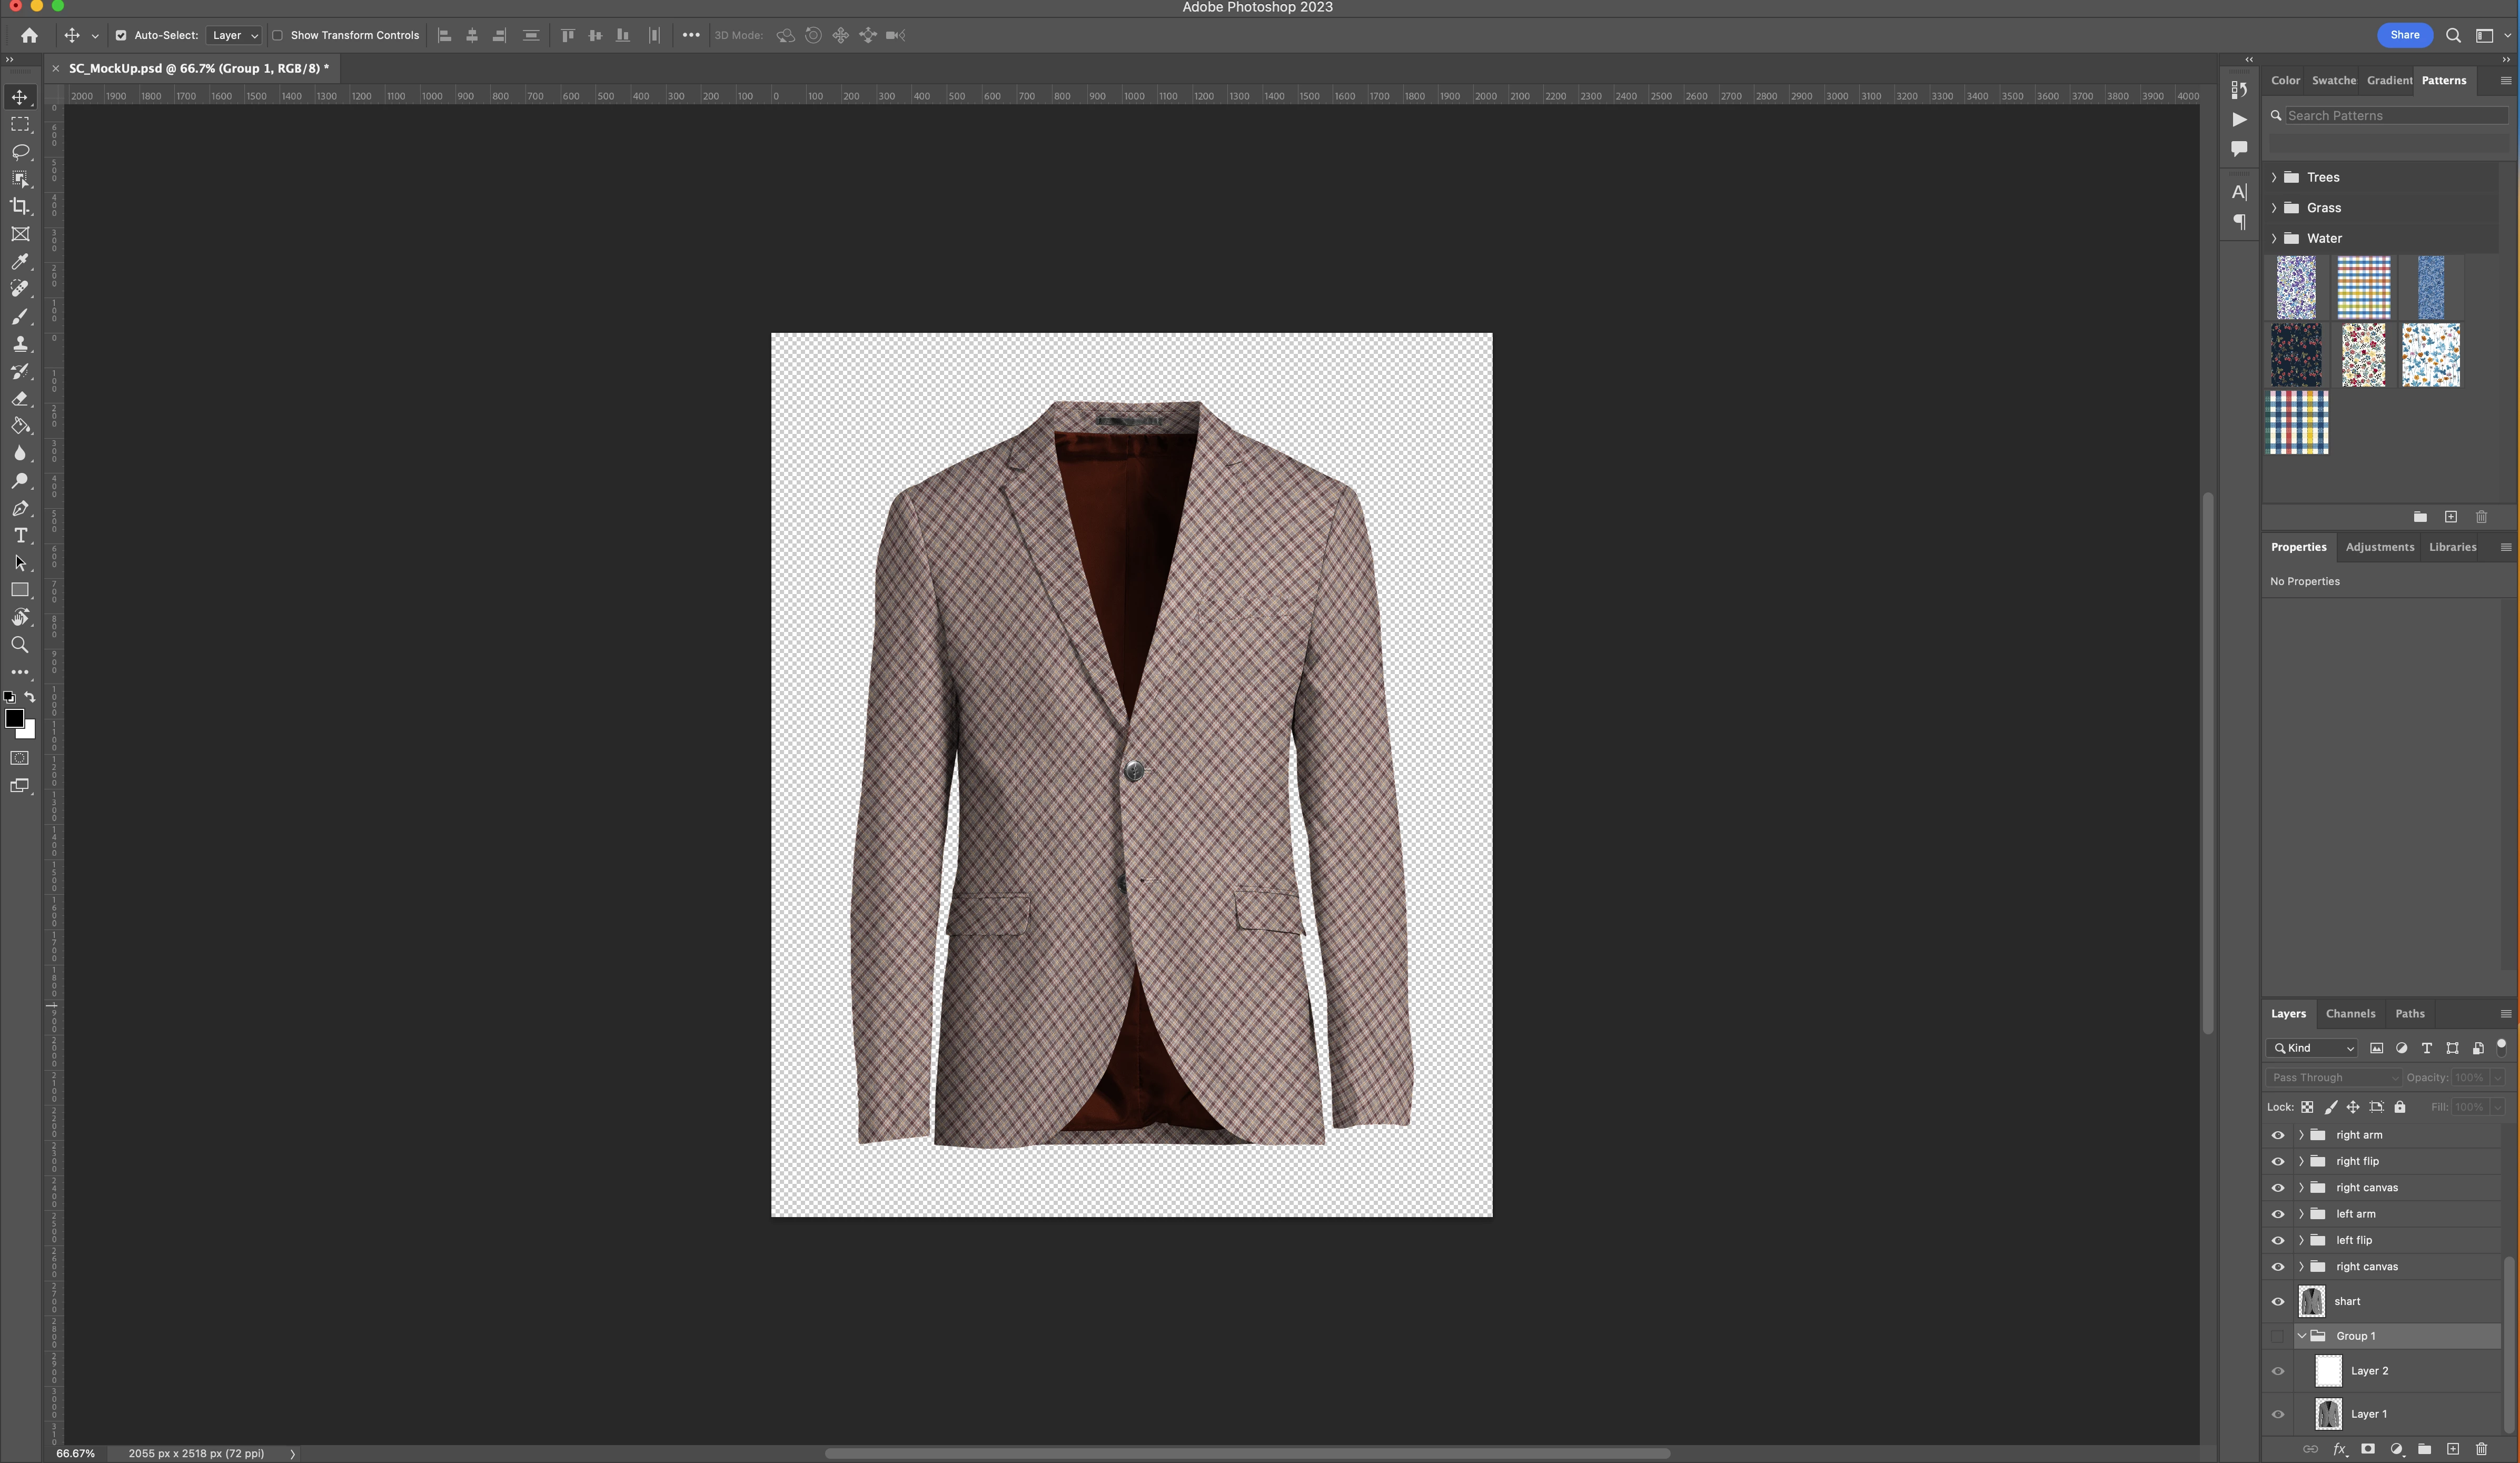Image resolution: width=2520 pixels, height=1463 pixels.
Task: Disable the Auto-Select checkbox
Action: point(121,35)
